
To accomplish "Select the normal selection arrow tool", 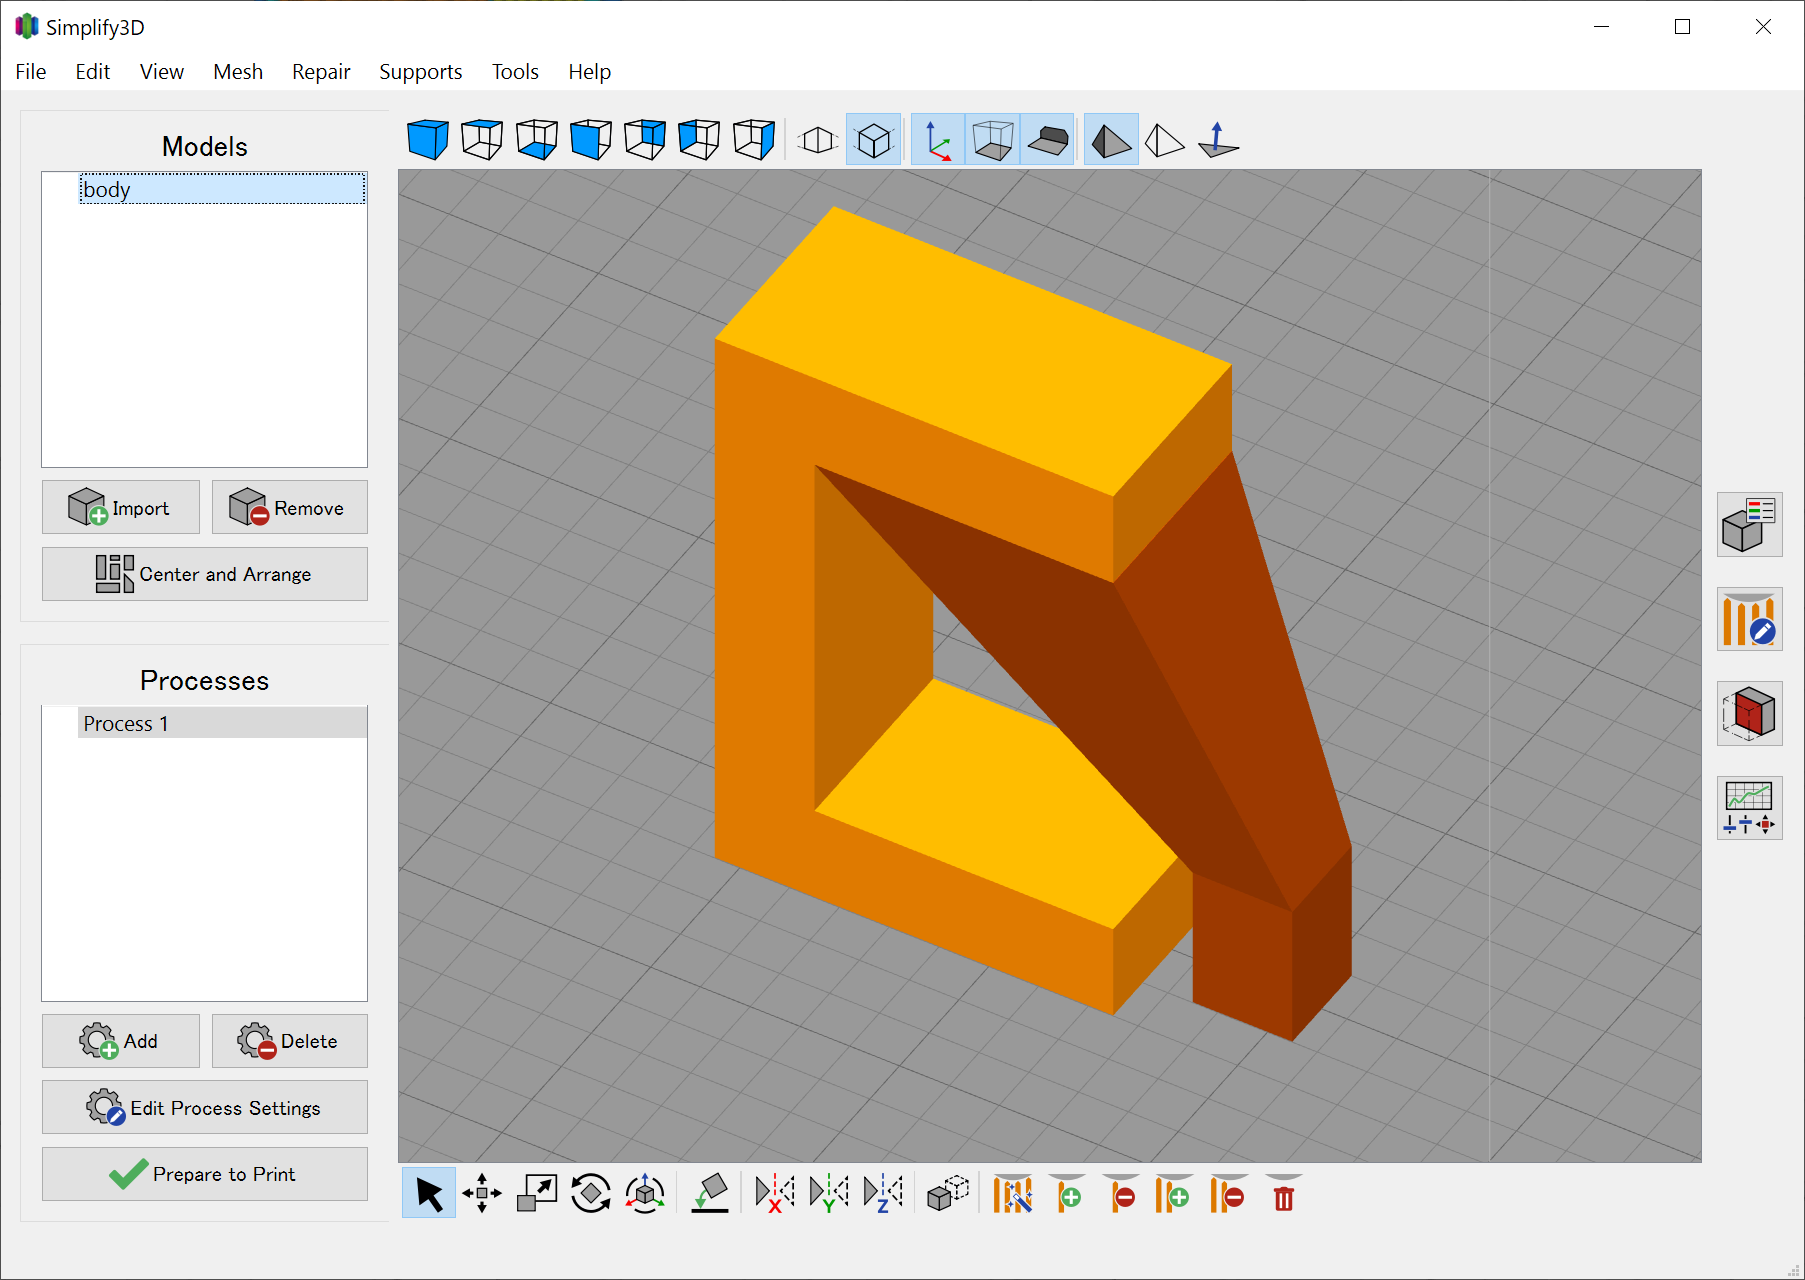I will [x=429, y=1193].
